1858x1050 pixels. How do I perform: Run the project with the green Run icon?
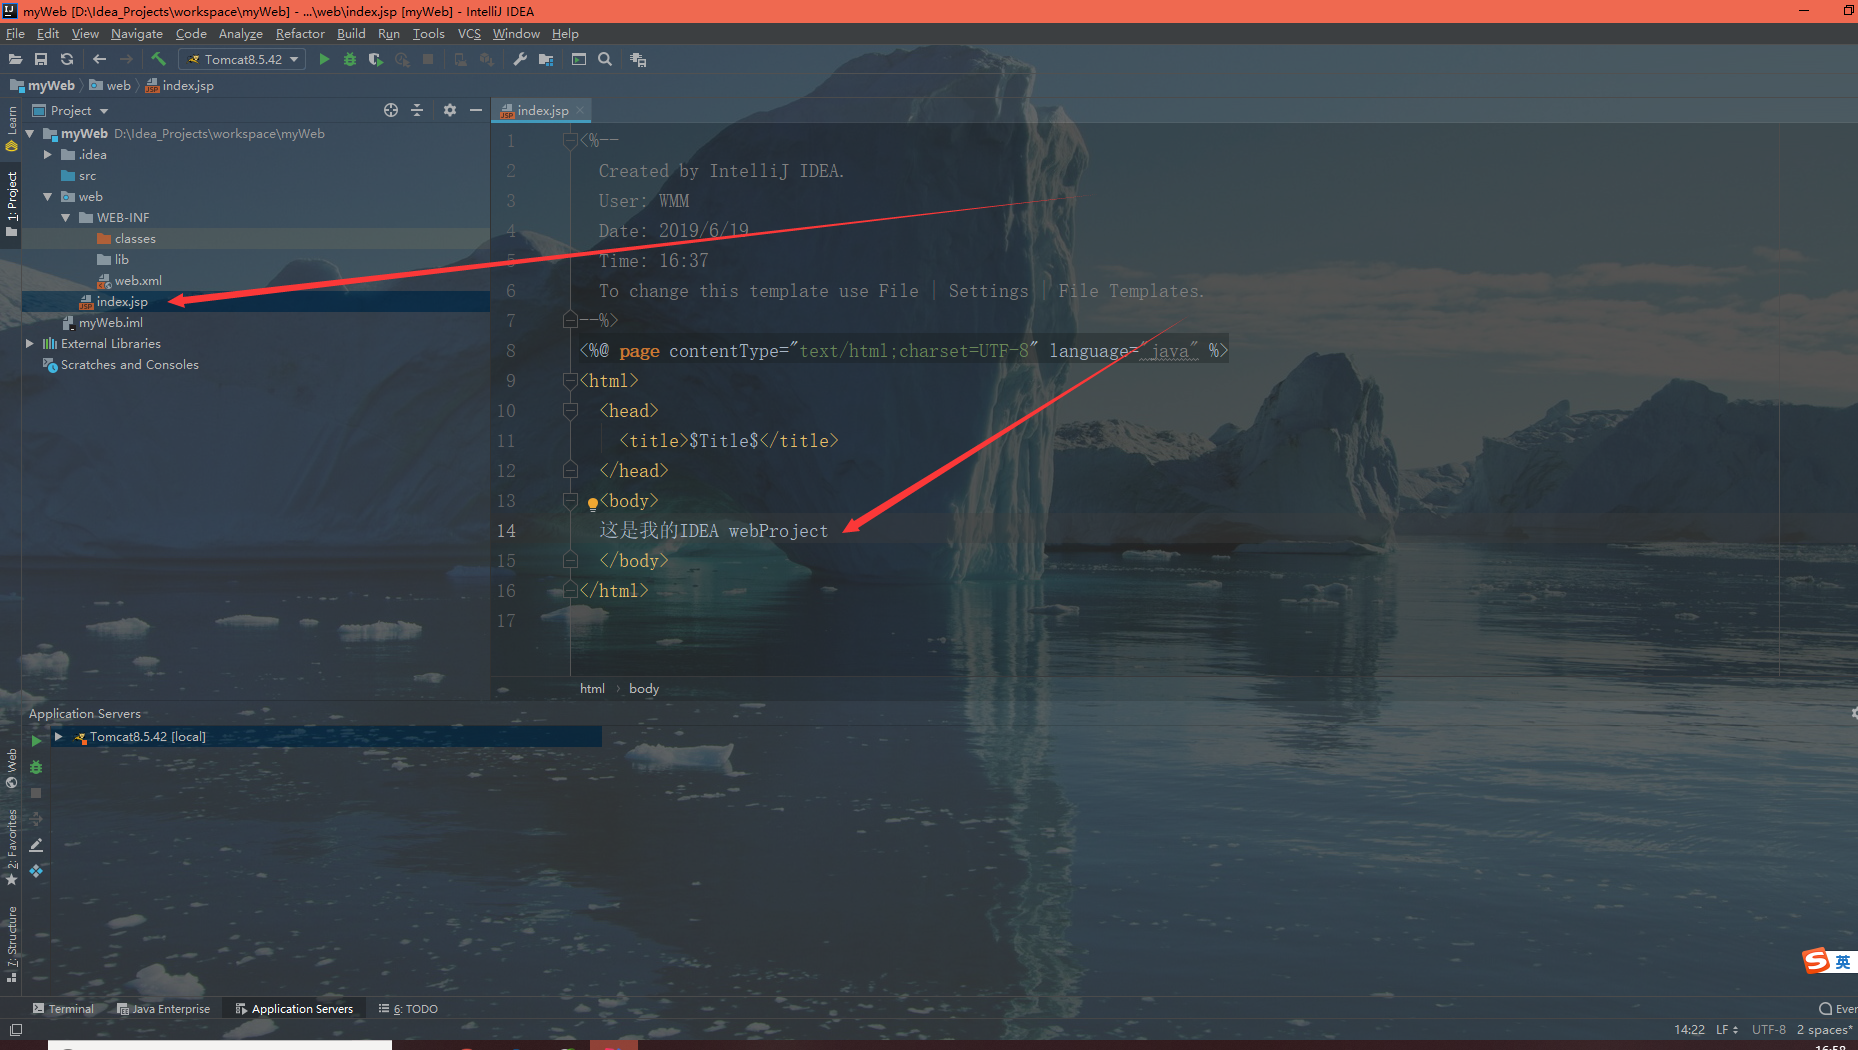pyautogui.click(x=324, y=59)
